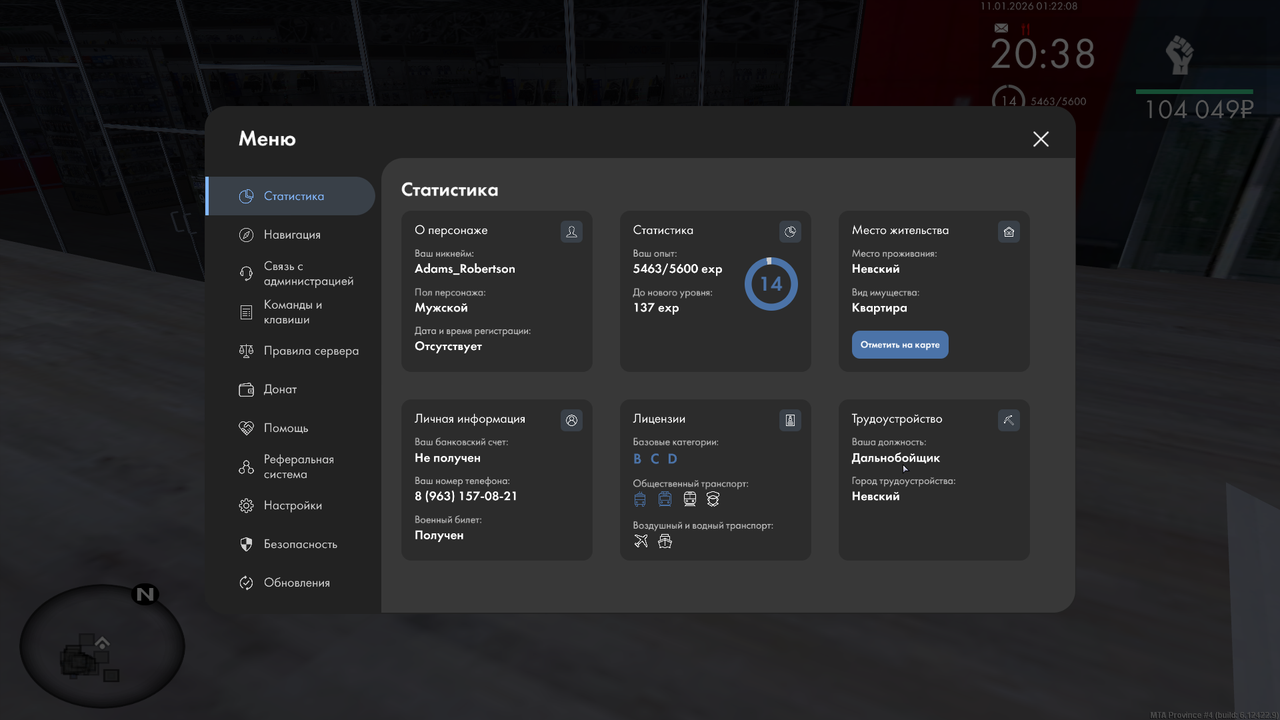
Task: Click the compass icon beside Навигация
Action: tap(246, 235)
